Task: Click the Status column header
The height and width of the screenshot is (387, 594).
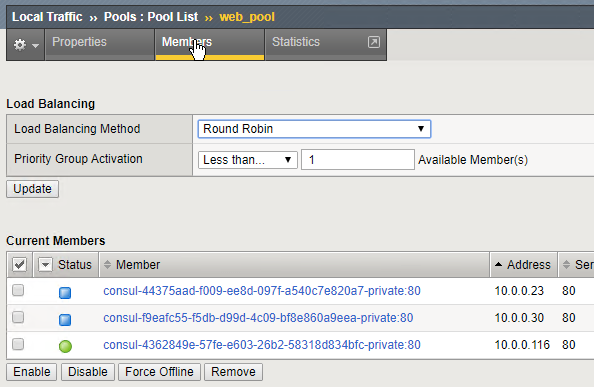Action: (x=75, y=265)
